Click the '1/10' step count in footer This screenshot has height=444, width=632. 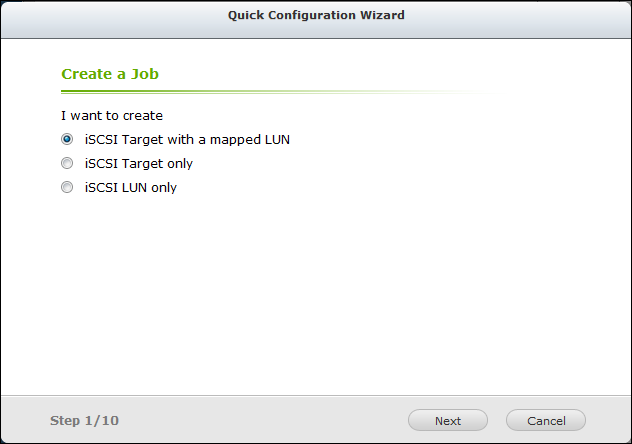102,421
